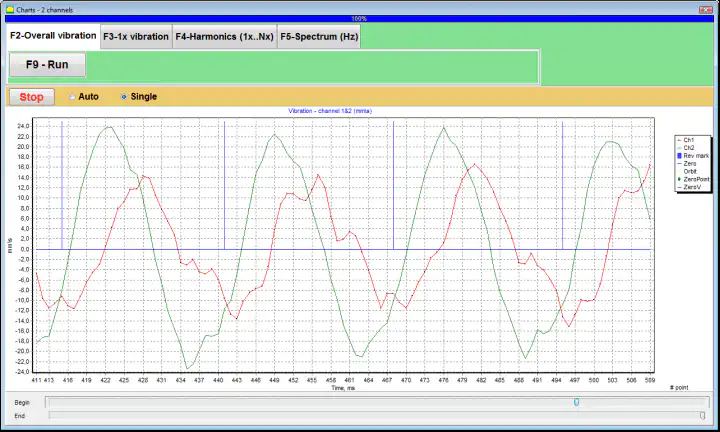This screenshot has height=432, width=720.
Task: Click the 'Time, ms' axis label
Action: (x=343, y=388)
